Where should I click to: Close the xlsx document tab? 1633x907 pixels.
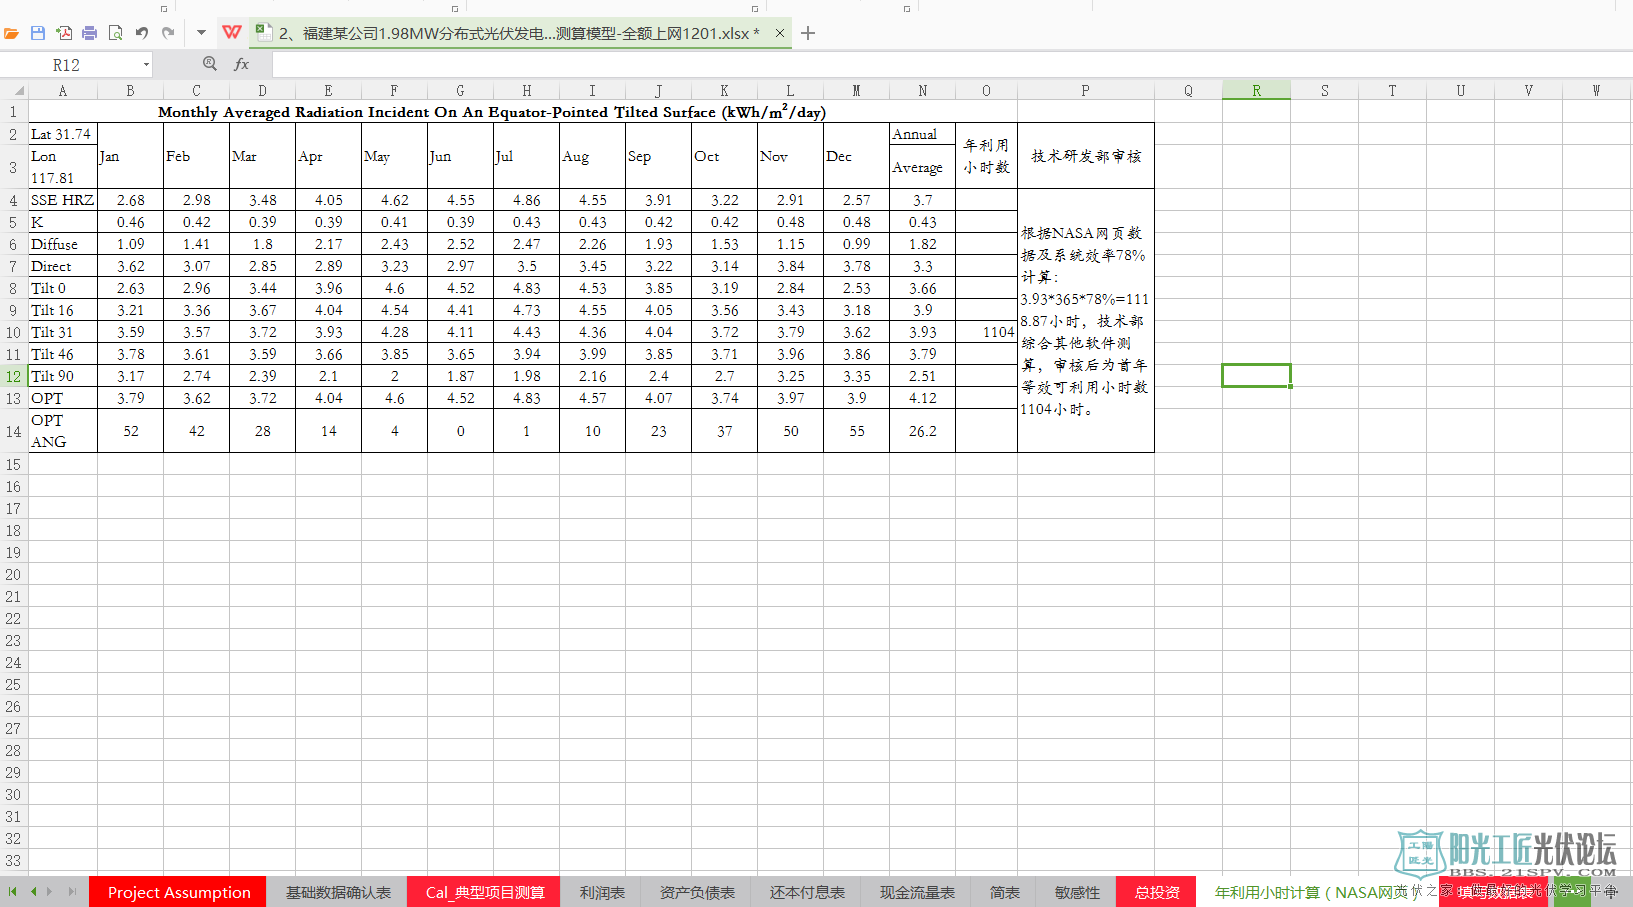(x=780, y=33)
